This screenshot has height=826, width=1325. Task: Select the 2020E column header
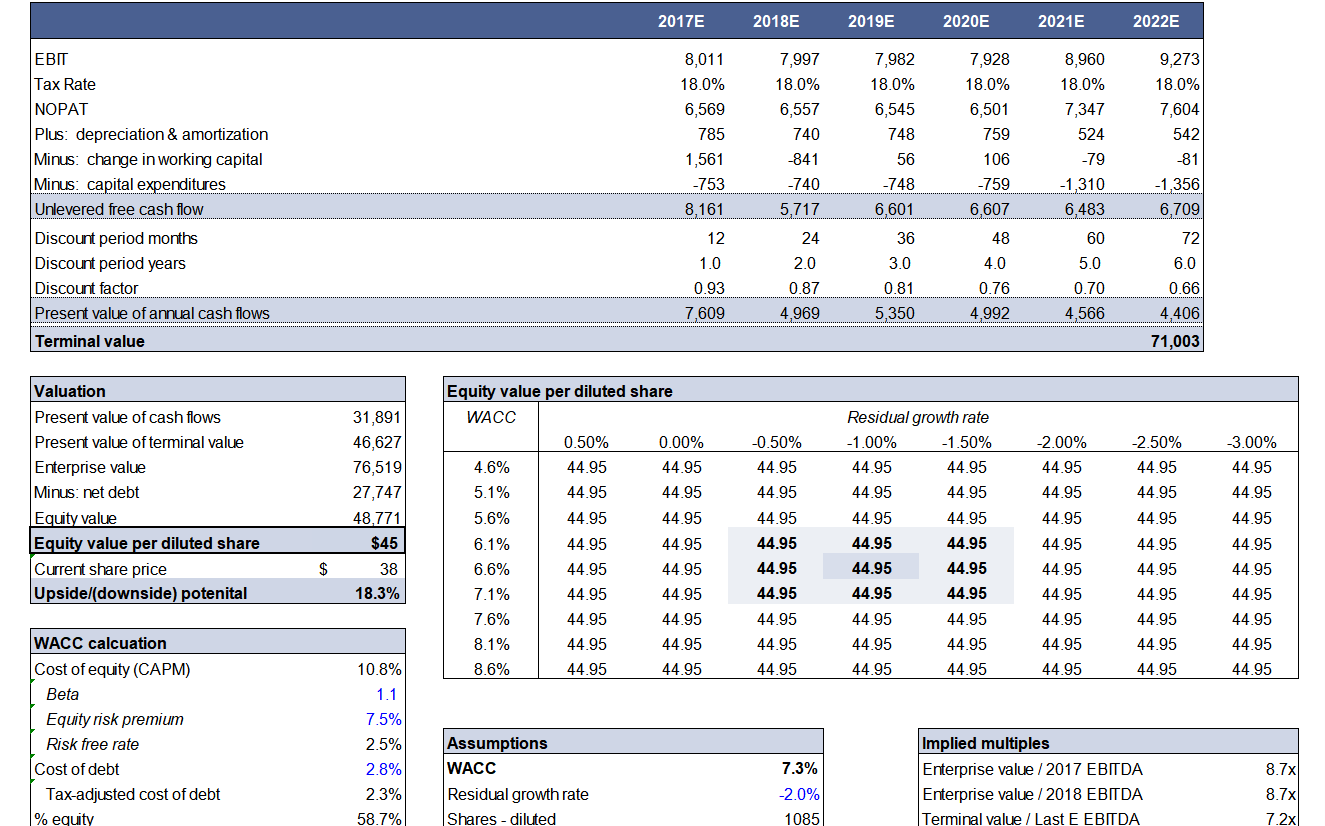click(966, 22)
